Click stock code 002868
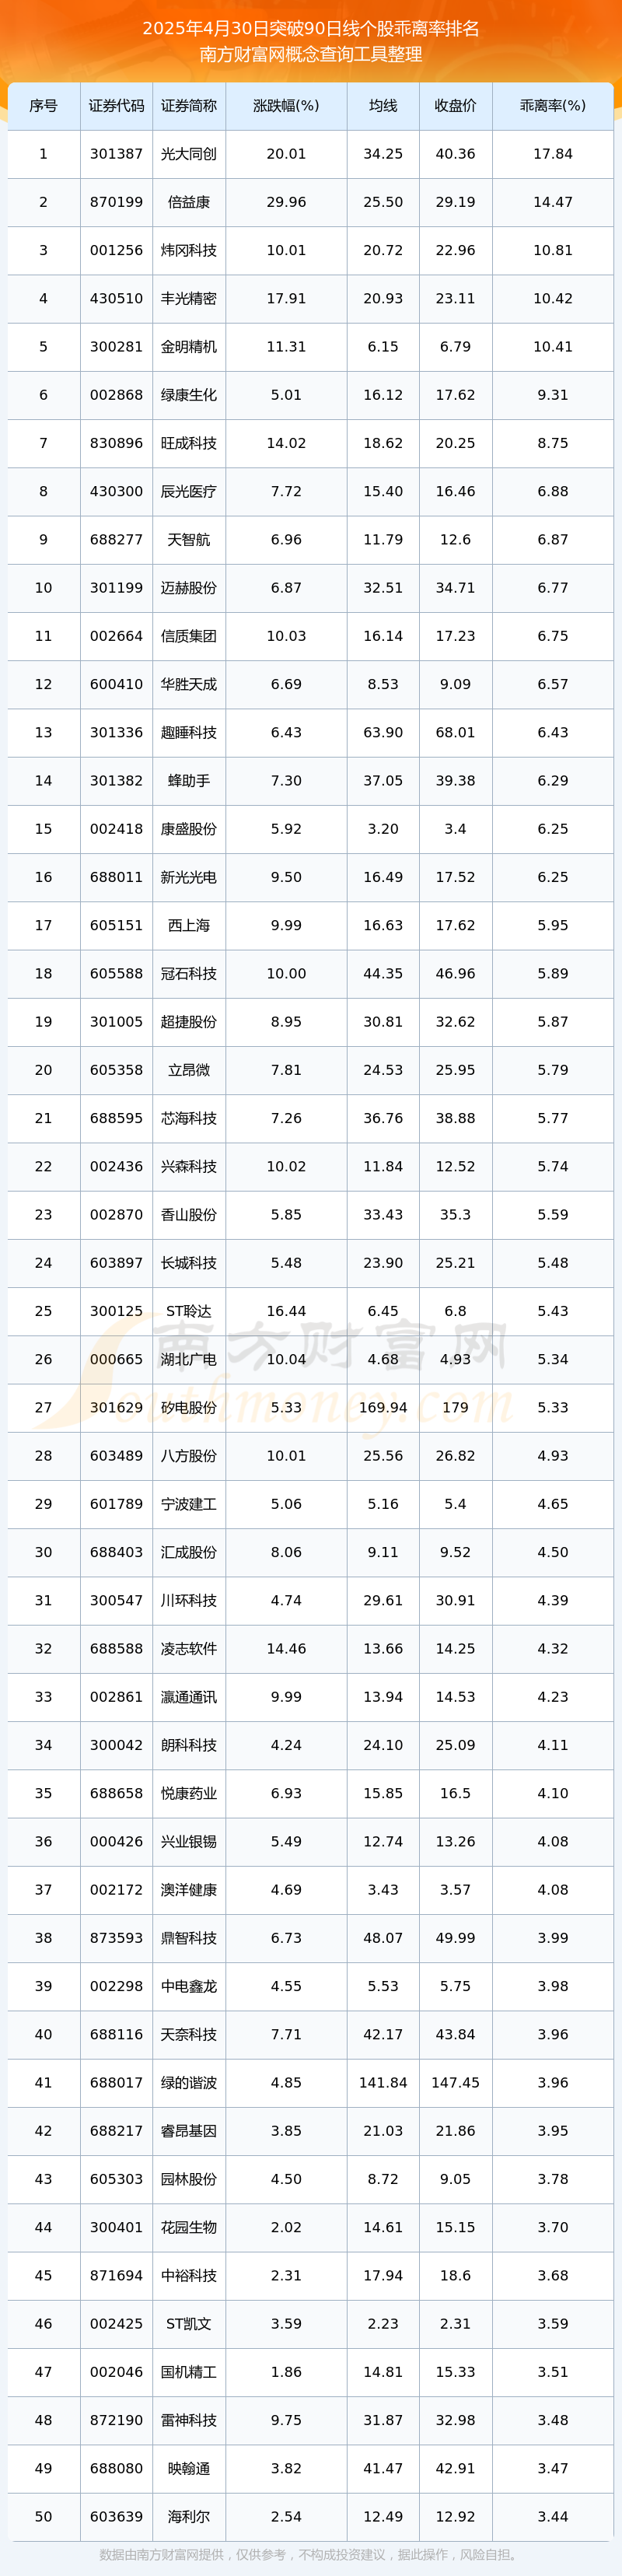This screenshot has height=2576, width=622. [116, 395]
